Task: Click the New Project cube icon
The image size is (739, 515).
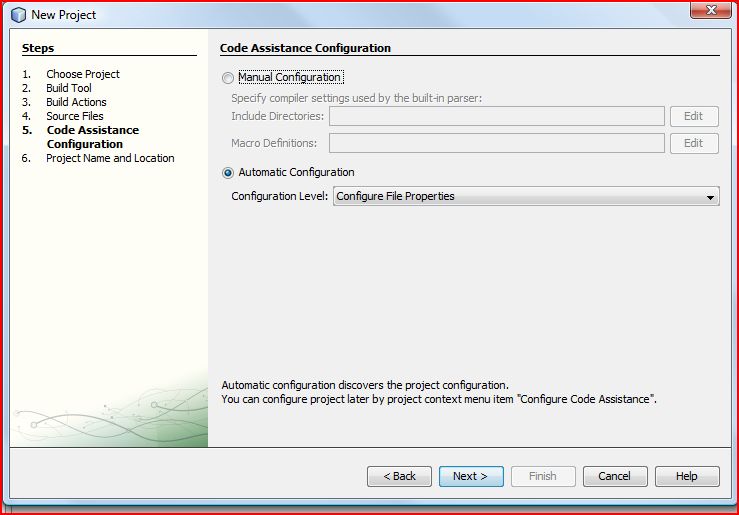Action: pos(18,15)
